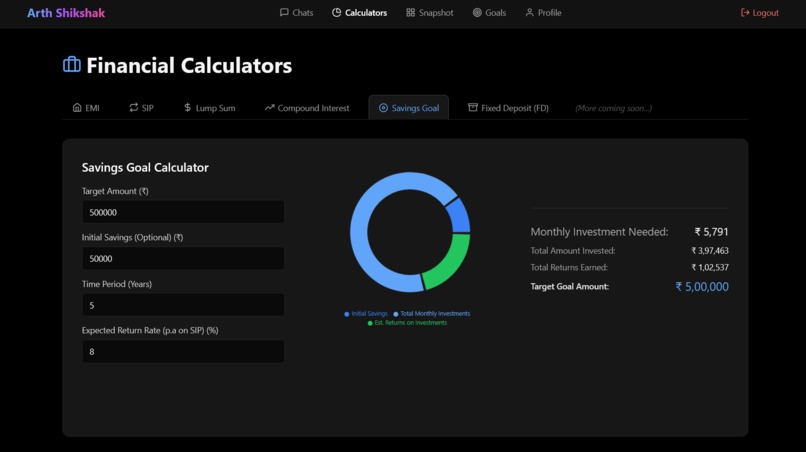This screenshot has height=452, width=806.
Task: Click the Profile person icon
Action: (x=529, y=12)
